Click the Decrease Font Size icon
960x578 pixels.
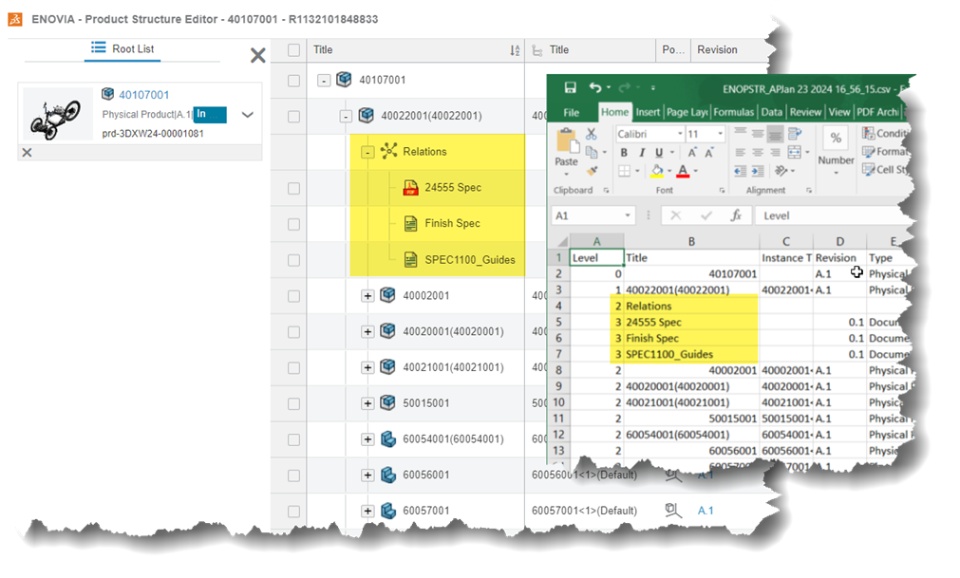click(709, 152)
